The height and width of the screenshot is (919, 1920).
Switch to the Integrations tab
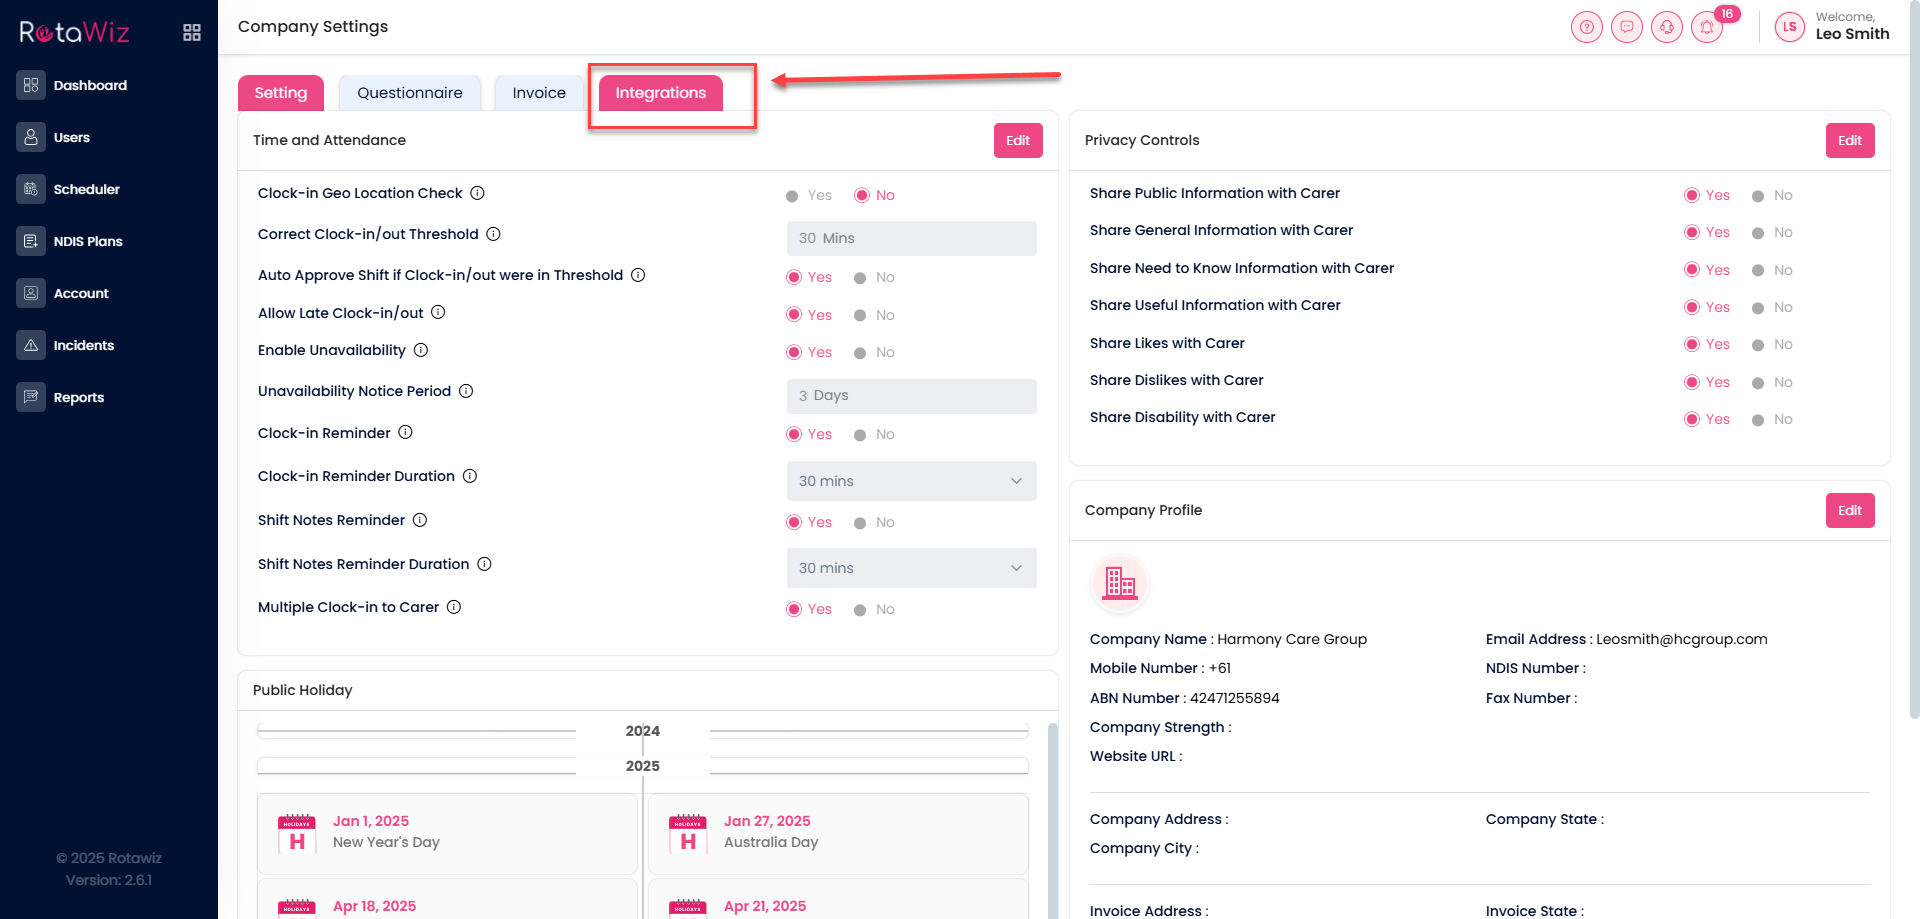(x=660, y=93)
